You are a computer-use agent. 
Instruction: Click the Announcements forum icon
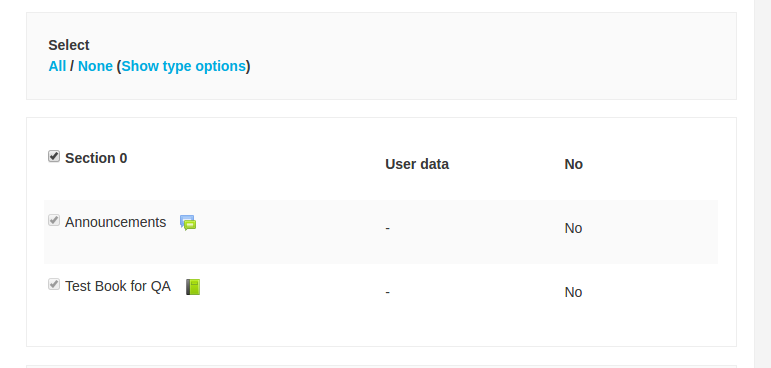(x=188, y=223)
